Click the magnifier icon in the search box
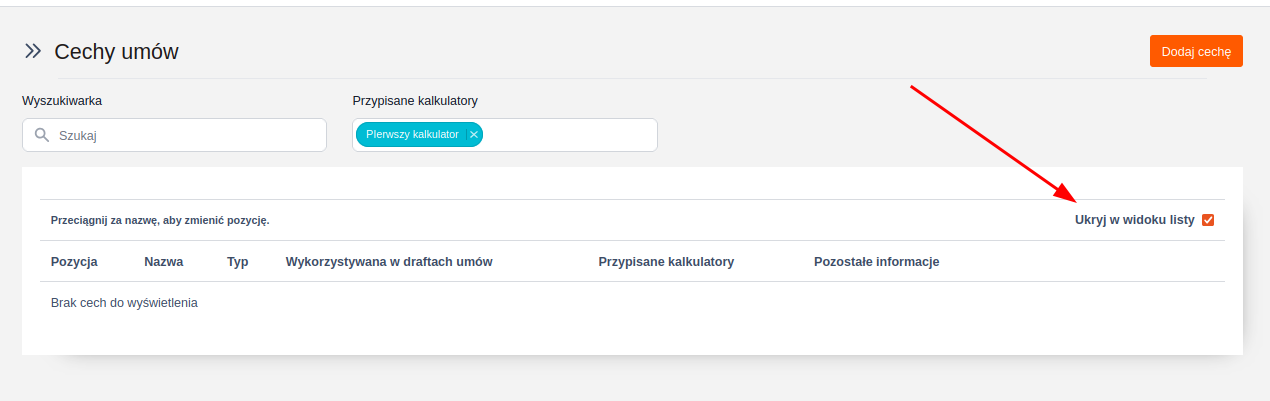The width and height of the screenshot is (1270, 401). pyautogui.click(x=41, y=134)
